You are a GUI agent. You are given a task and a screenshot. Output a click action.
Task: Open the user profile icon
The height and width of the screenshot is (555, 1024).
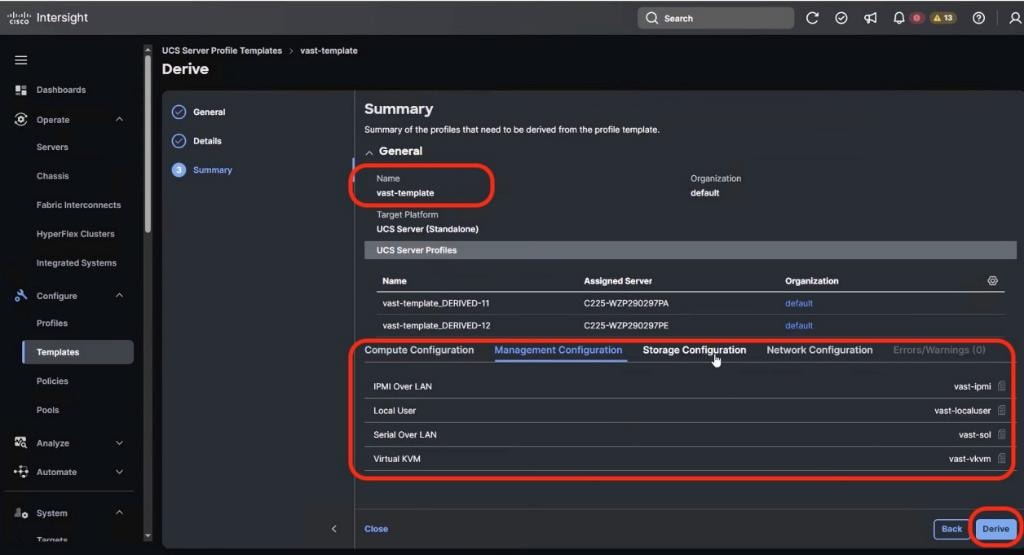pyautogui.click(x=1015, y=18)
